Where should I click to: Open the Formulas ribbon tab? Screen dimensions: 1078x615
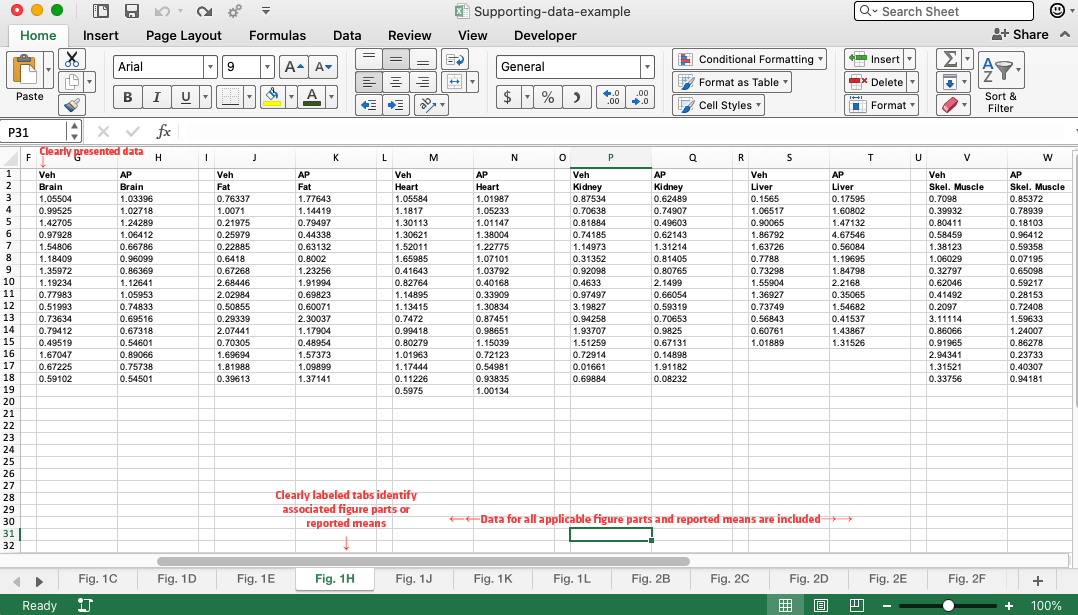277,35
